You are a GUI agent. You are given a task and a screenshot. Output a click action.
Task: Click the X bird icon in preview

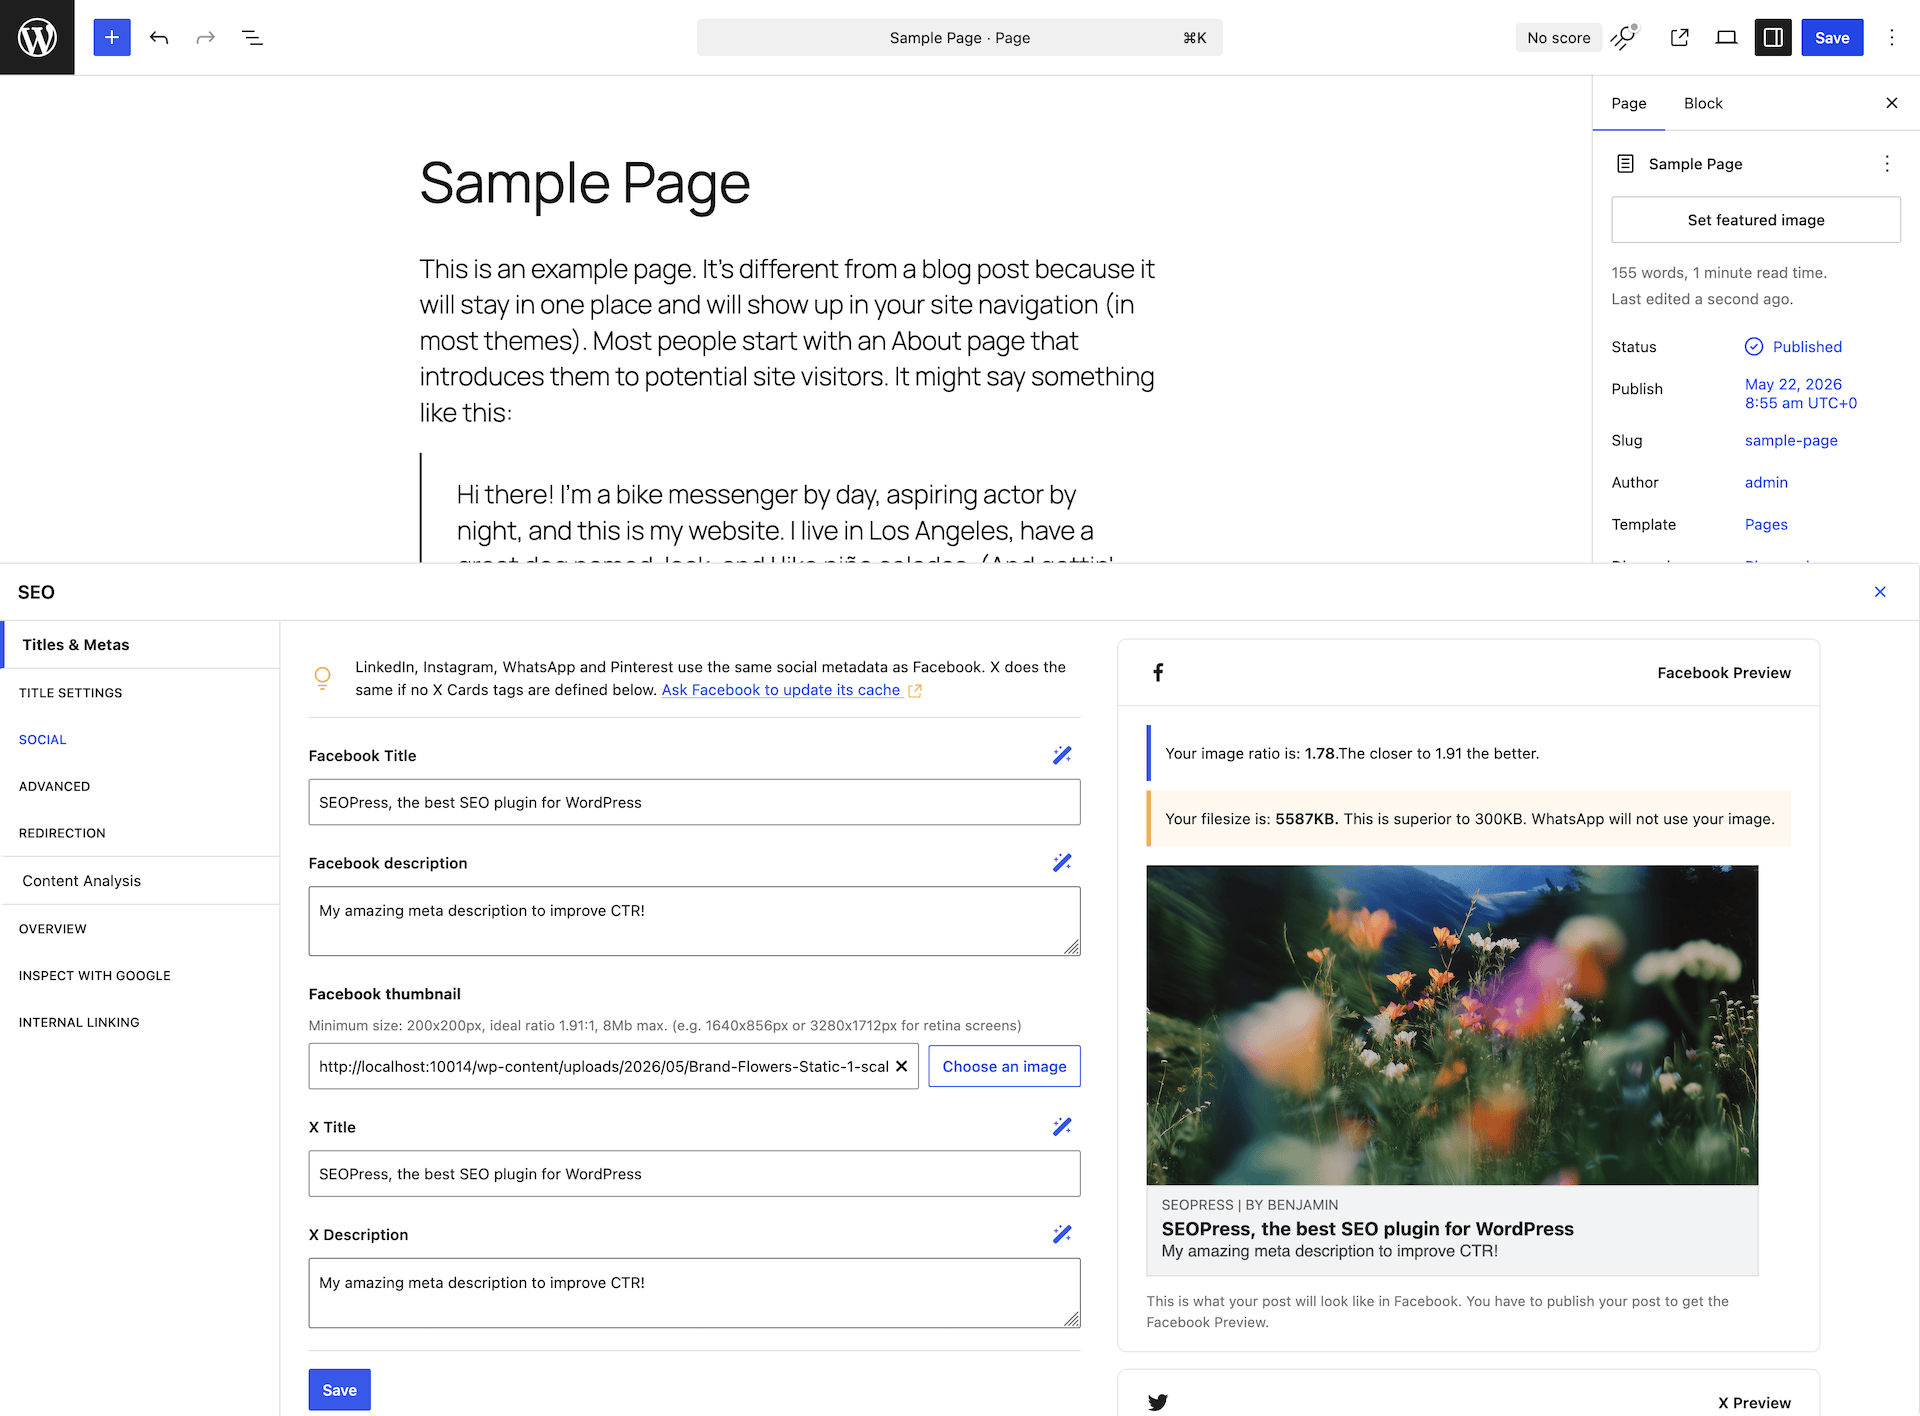pos(1158,1402)
